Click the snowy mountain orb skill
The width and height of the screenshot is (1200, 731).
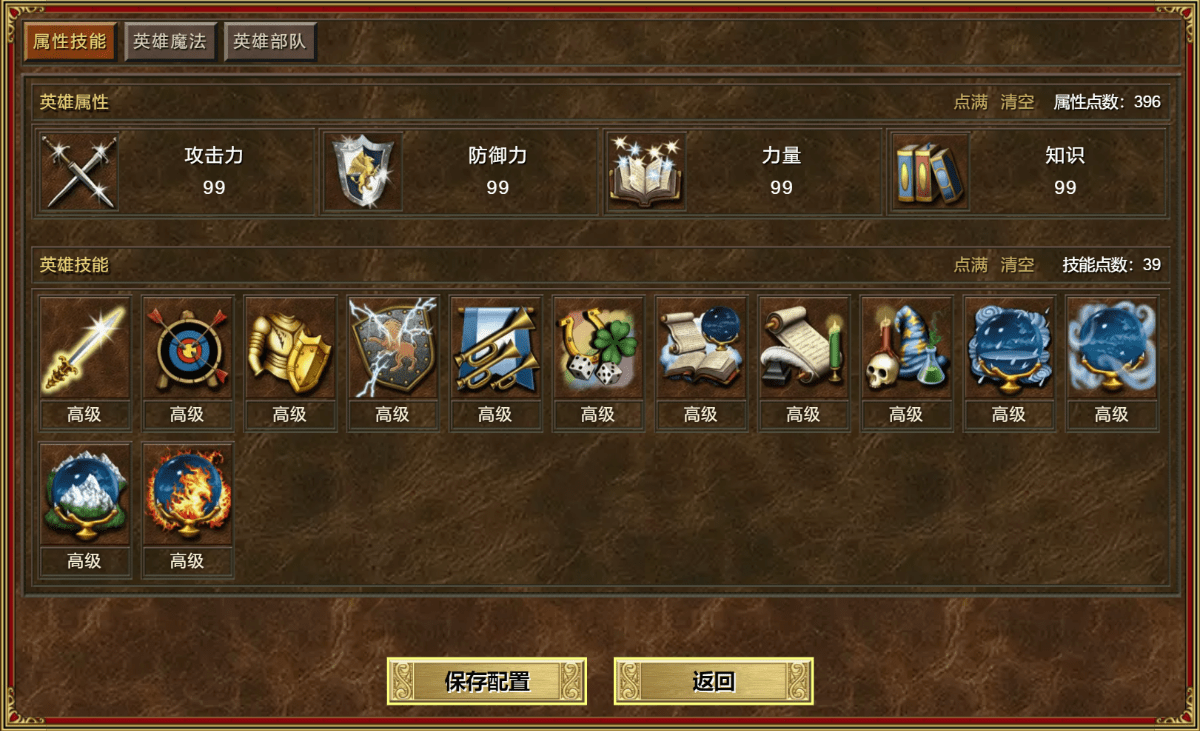pyautogui.click(x=84, y=495)
